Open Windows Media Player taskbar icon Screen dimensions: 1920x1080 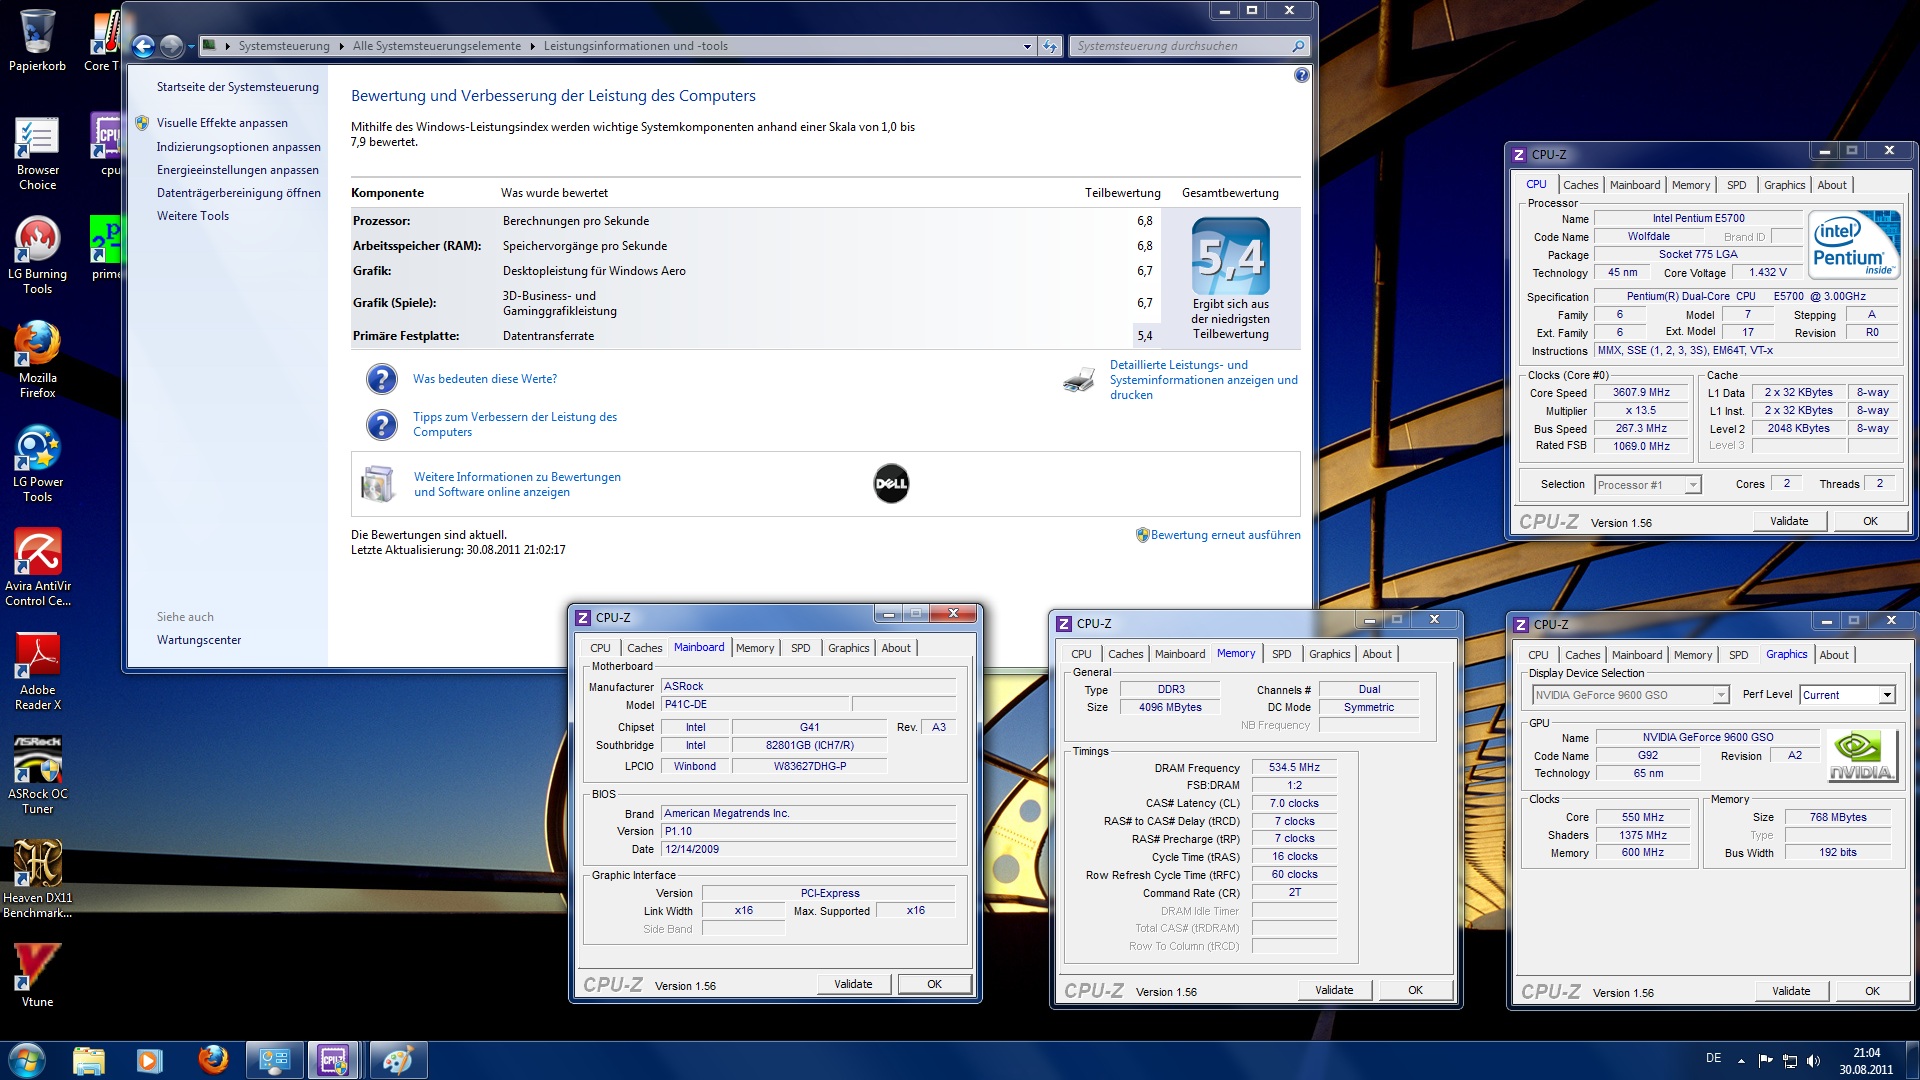point(150,1060)
